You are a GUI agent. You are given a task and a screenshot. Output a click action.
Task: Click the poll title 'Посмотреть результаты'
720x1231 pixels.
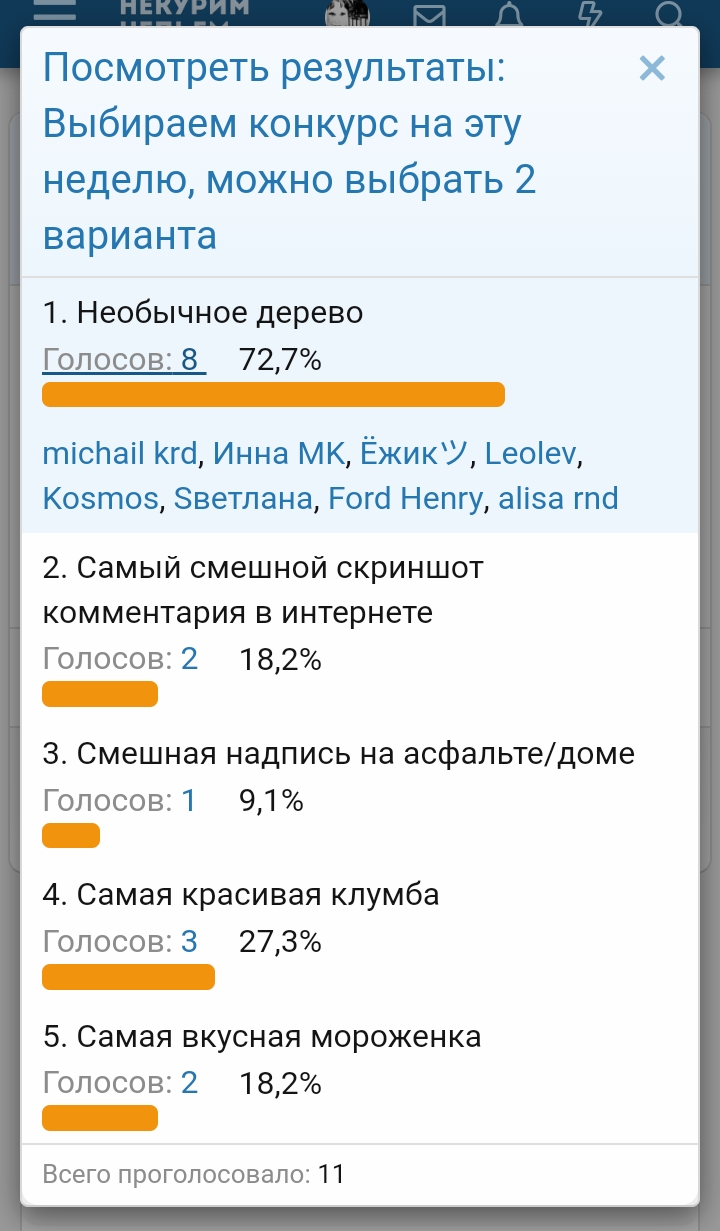point(274,69)
